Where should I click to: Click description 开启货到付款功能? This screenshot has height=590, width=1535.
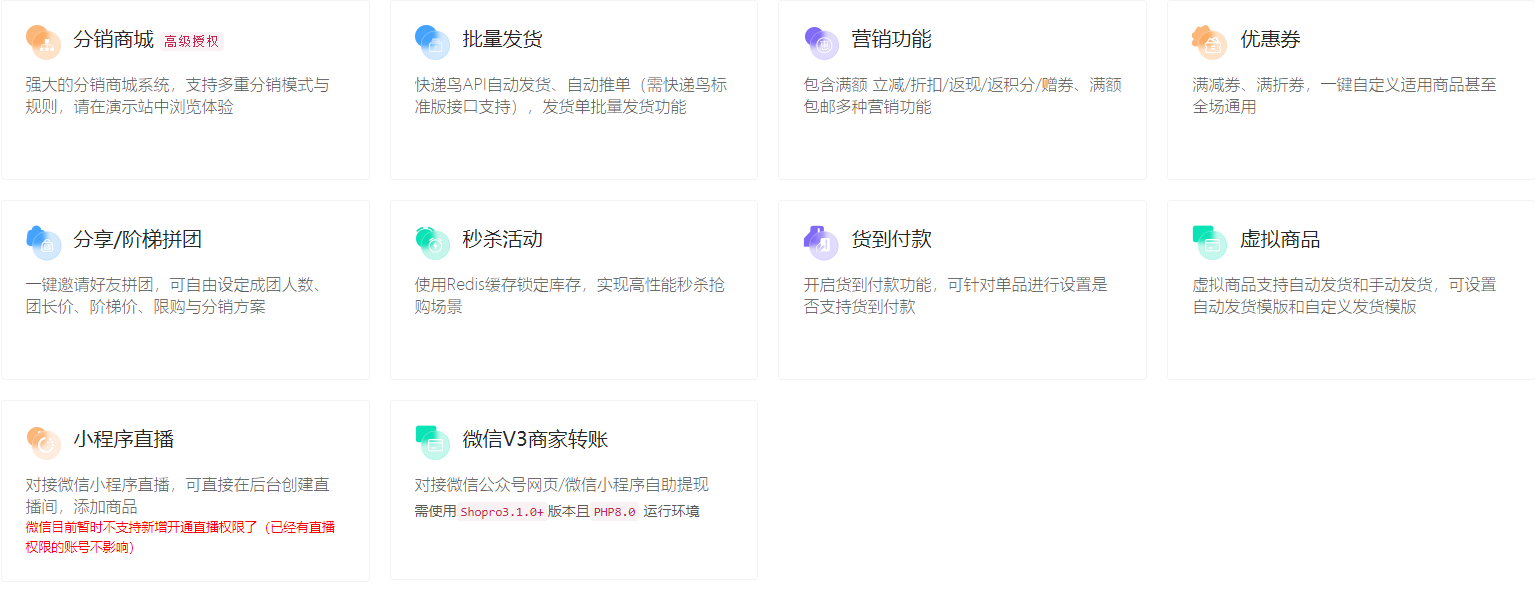click(956, 296)
